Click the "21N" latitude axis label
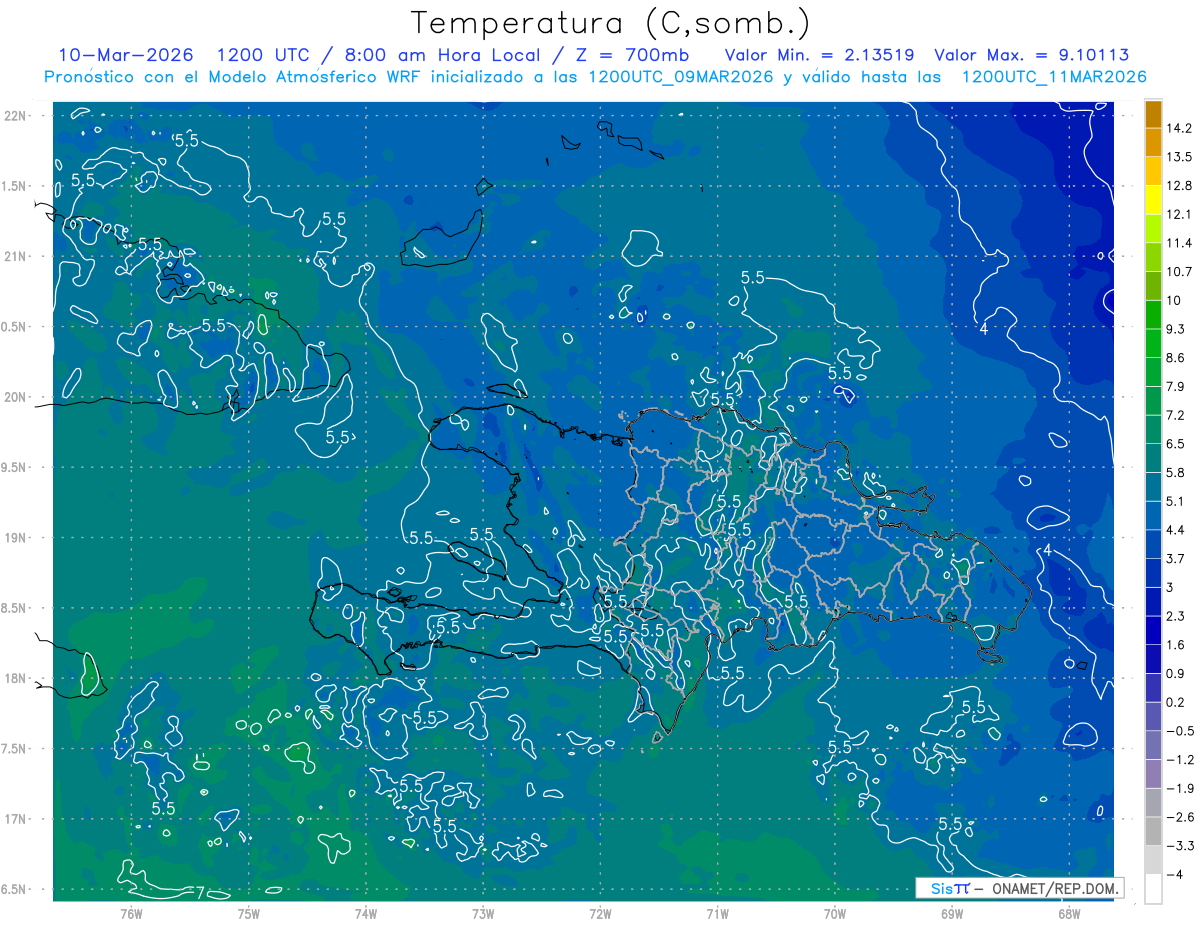The image size is (1200, 927). click(x=16, y=257)
